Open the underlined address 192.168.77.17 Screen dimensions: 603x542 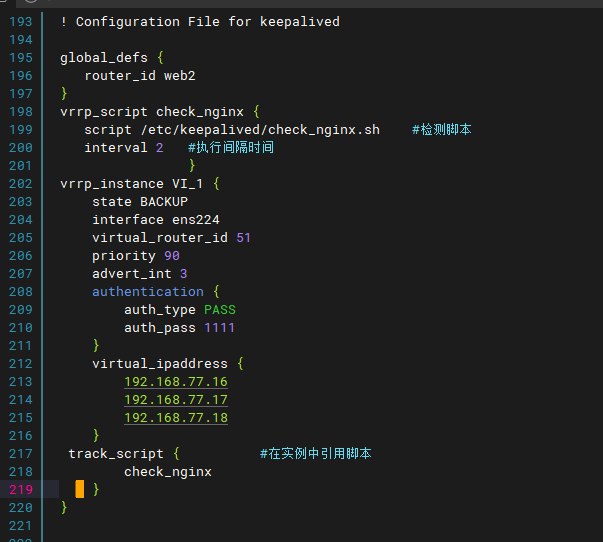176,400
